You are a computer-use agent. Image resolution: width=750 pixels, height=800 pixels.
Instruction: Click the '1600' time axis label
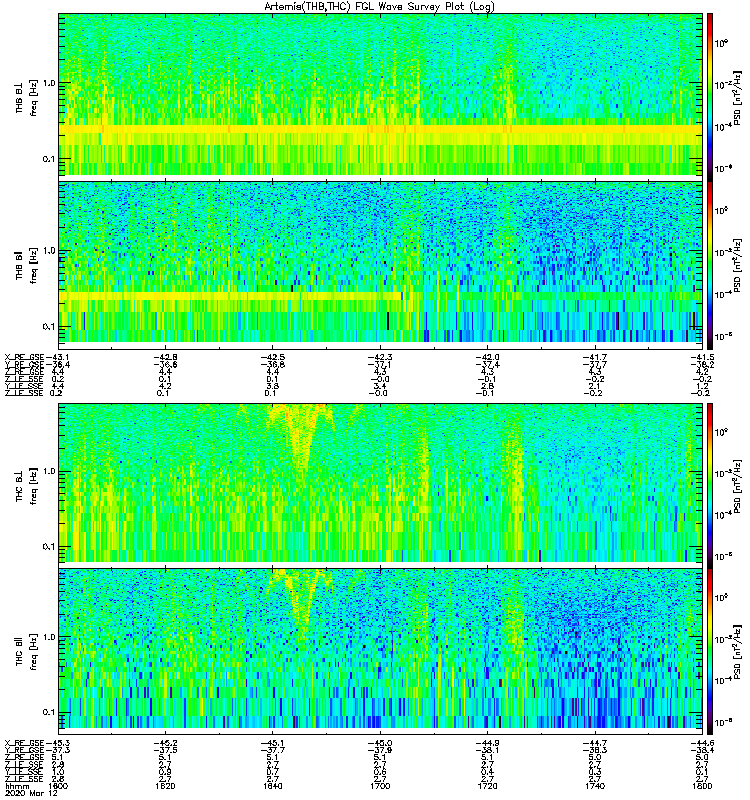[58, 786]
